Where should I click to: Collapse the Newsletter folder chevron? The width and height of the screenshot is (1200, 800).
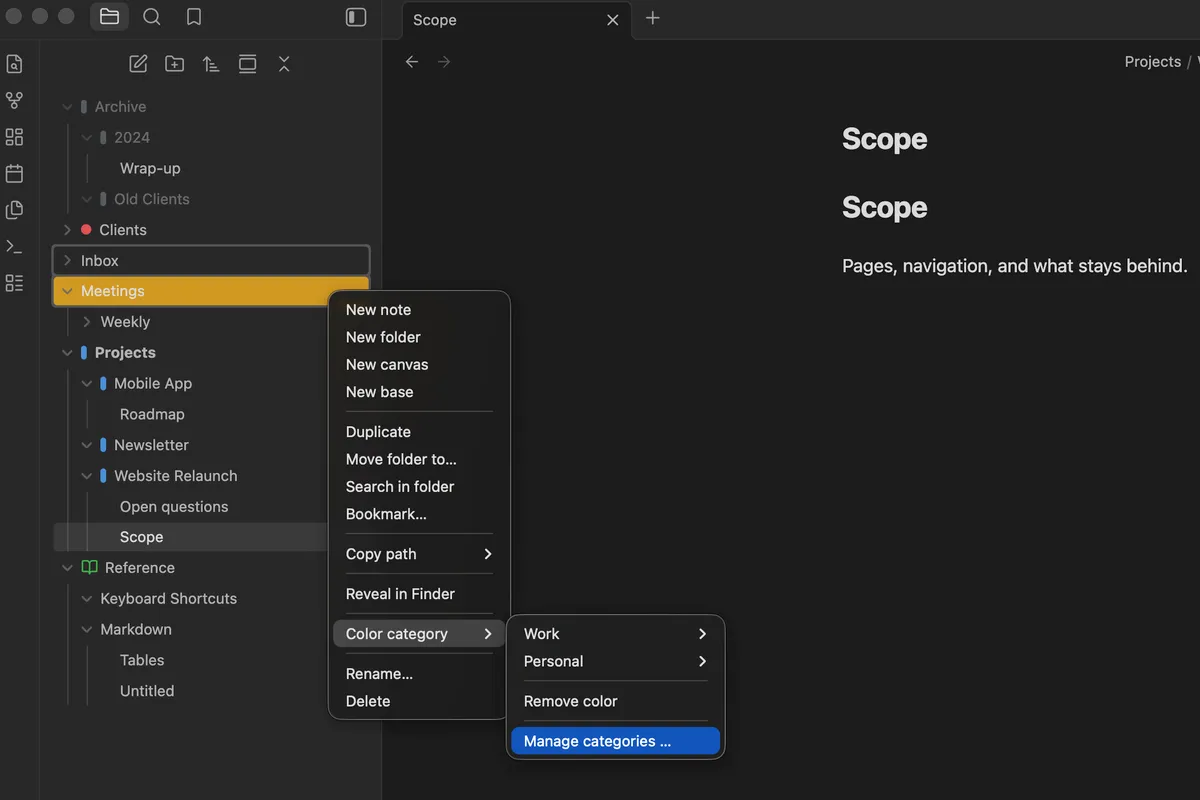(x=87, y=445)
